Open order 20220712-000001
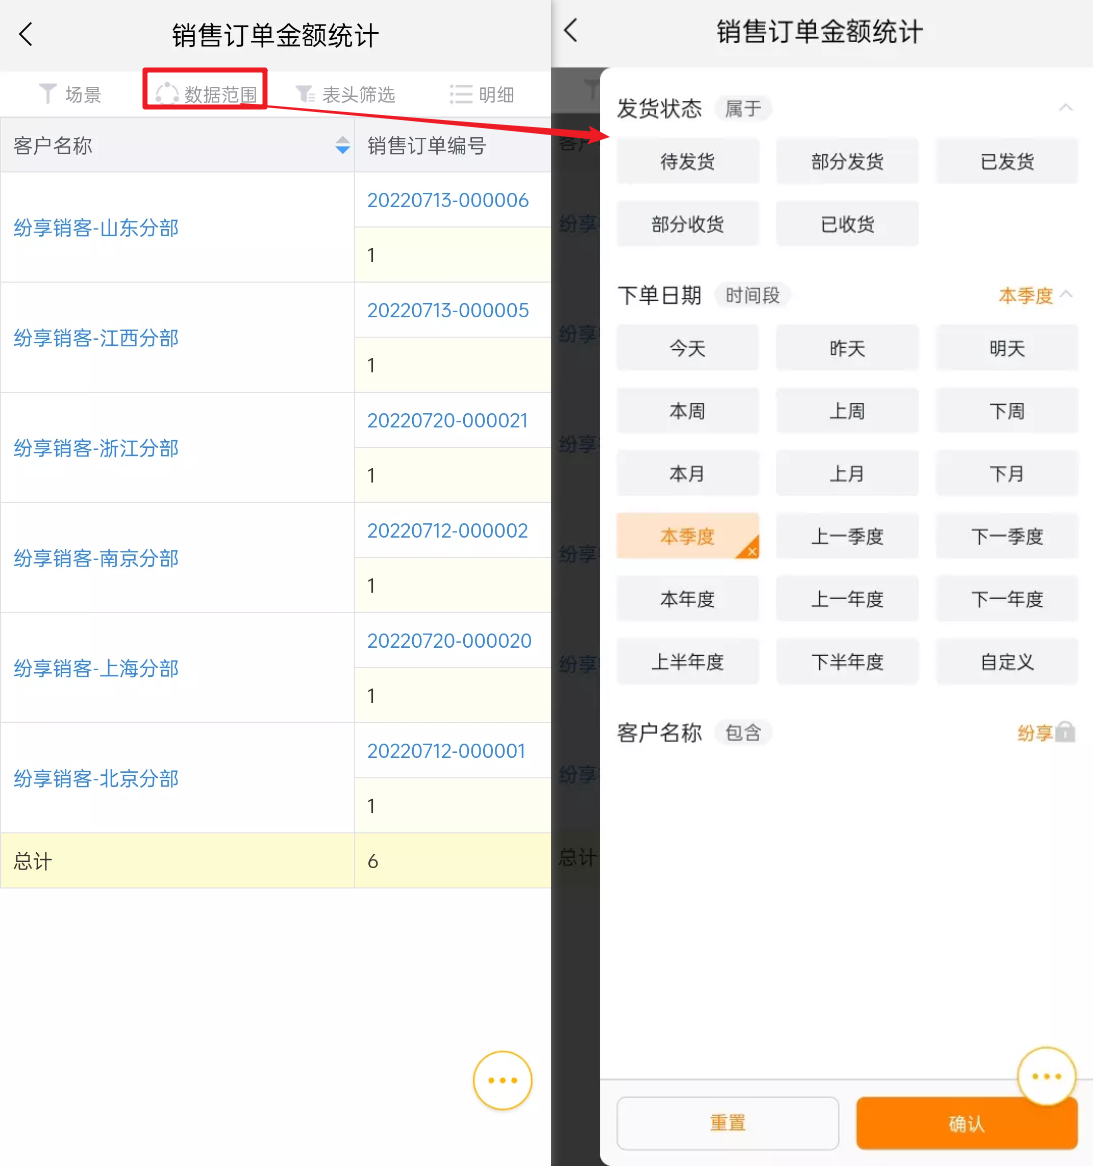The width and height of the screenshot is (1093, 1166). 446,750
